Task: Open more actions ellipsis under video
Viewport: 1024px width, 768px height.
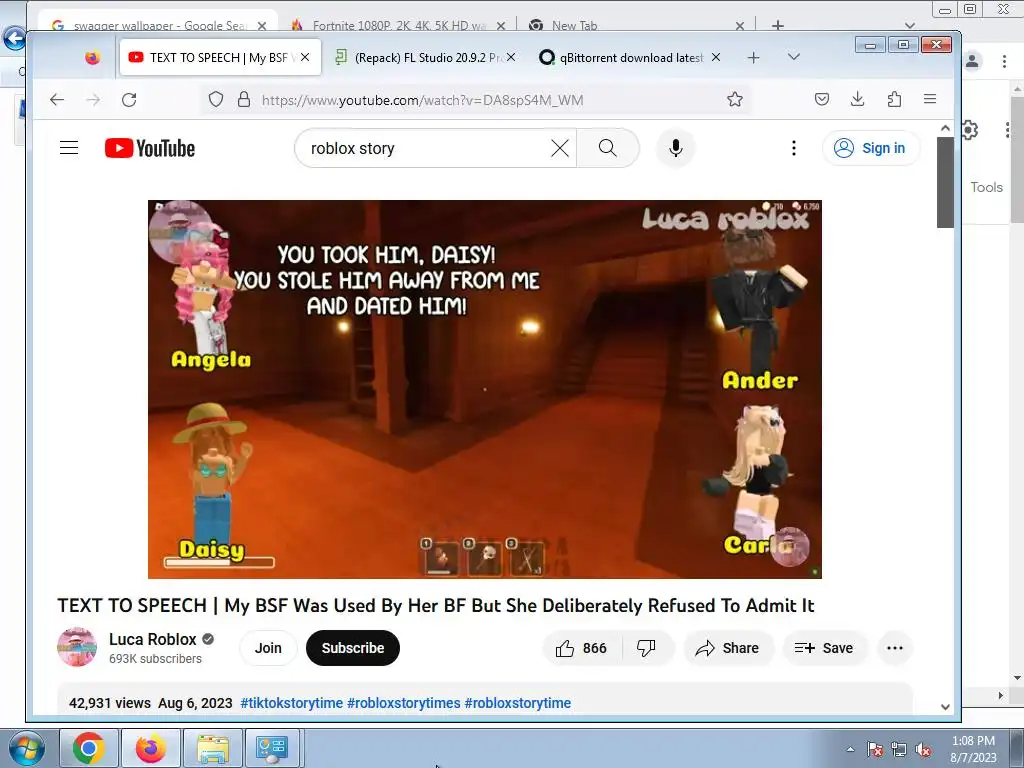Action: pos(895,648)
